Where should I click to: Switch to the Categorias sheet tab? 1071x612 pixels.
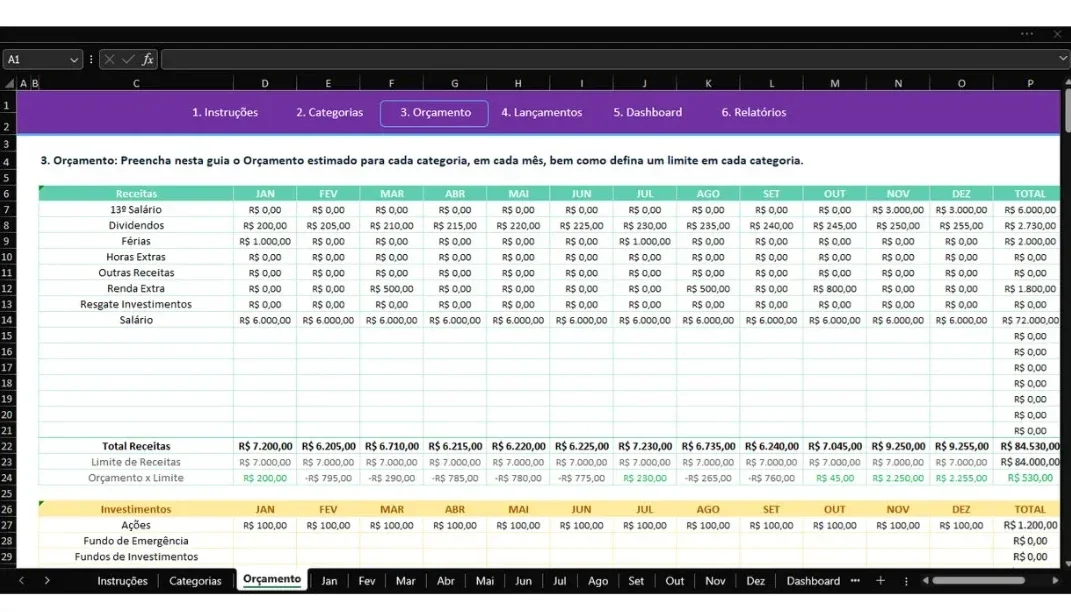click(195, 581)
